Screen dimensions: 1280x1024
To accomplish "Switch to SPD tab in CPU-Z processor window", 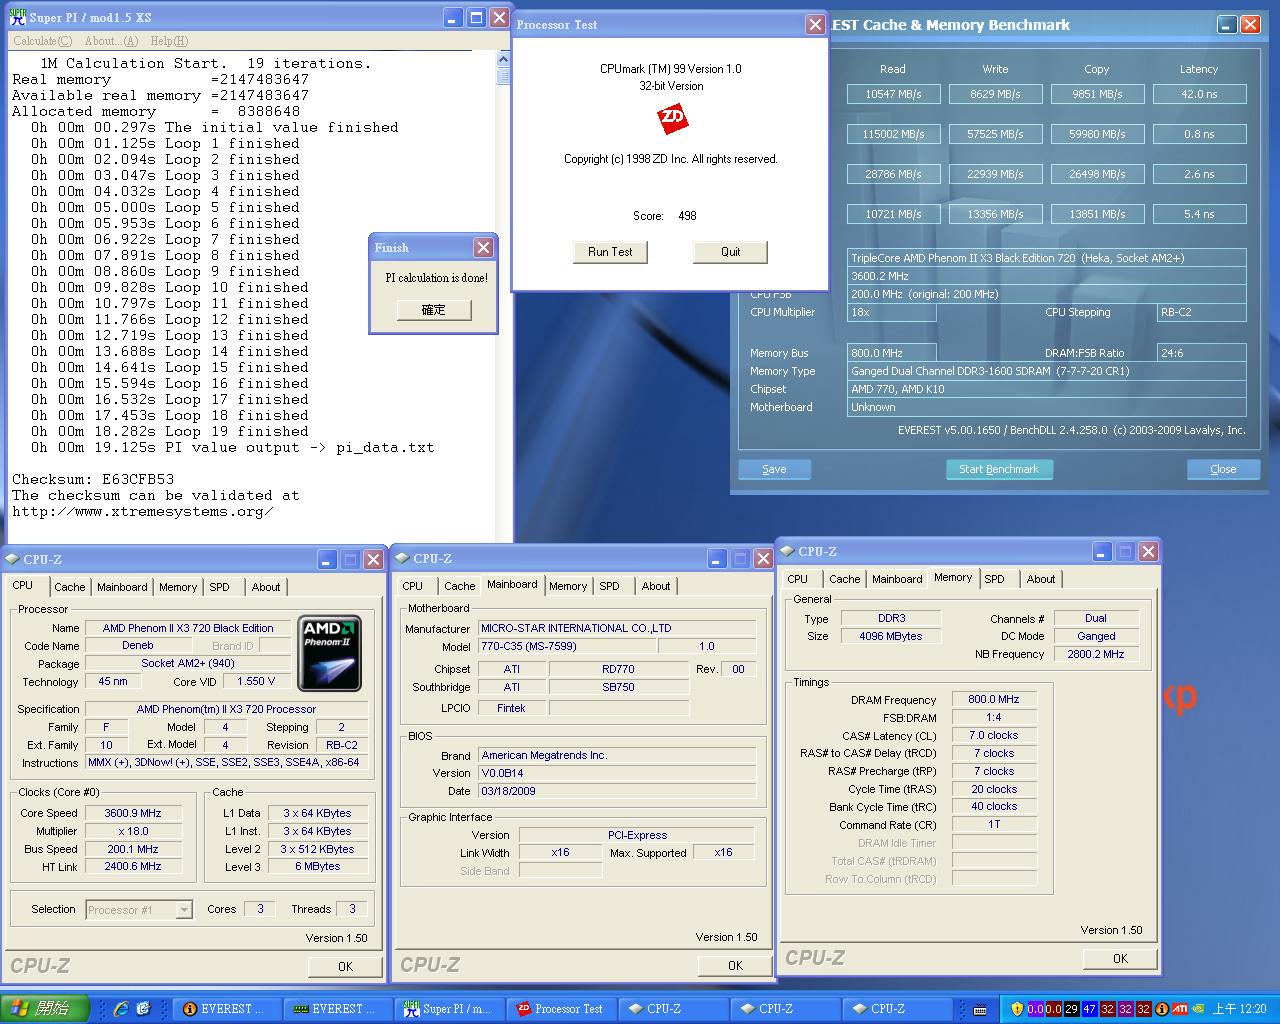I will [220, 587].
